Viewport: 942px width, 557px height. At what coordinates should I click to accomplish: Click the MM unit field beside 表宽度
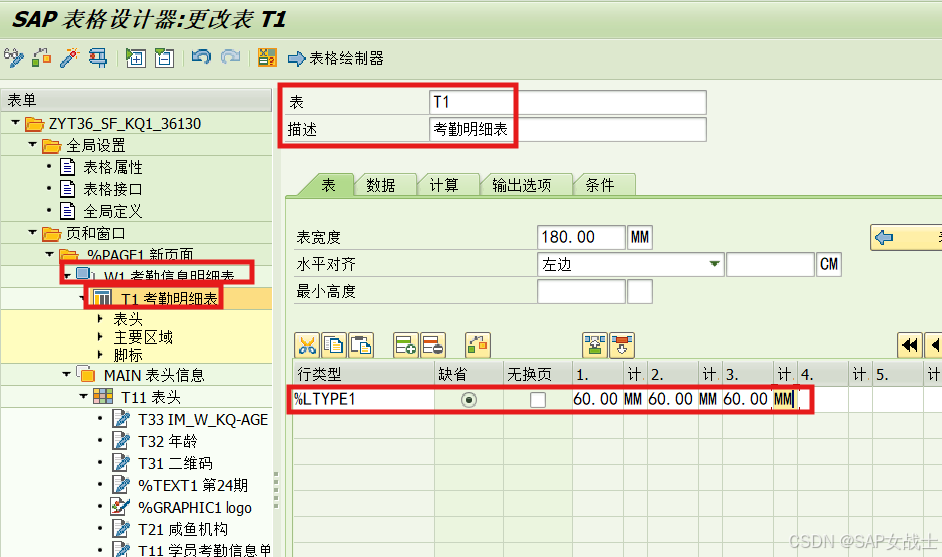point(639,237)
